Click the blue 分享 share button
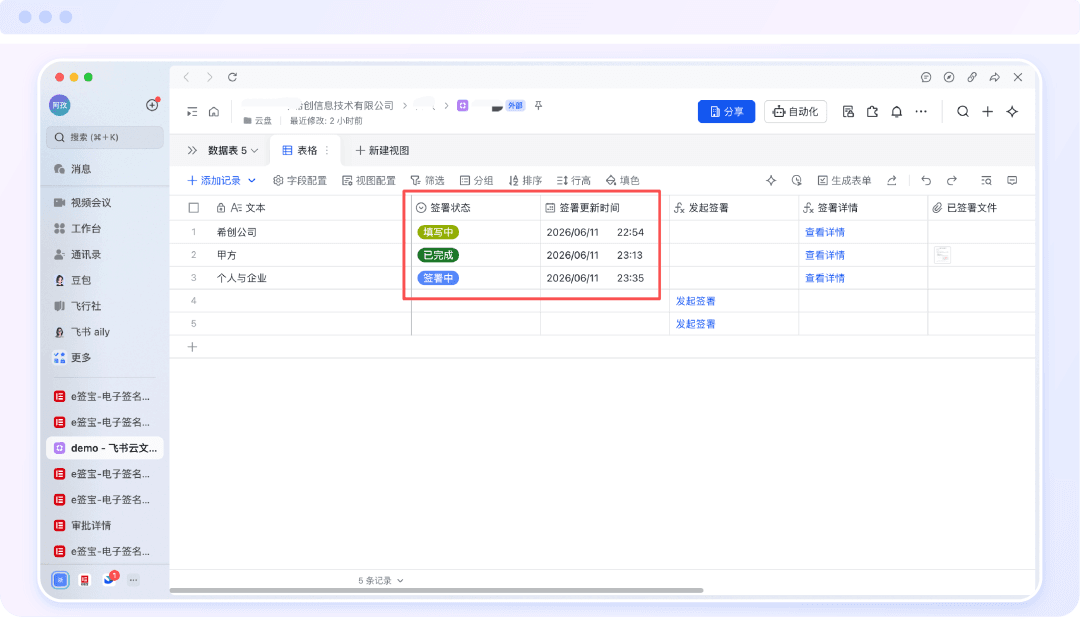The image size is (1080, 626). coord(726,112)
